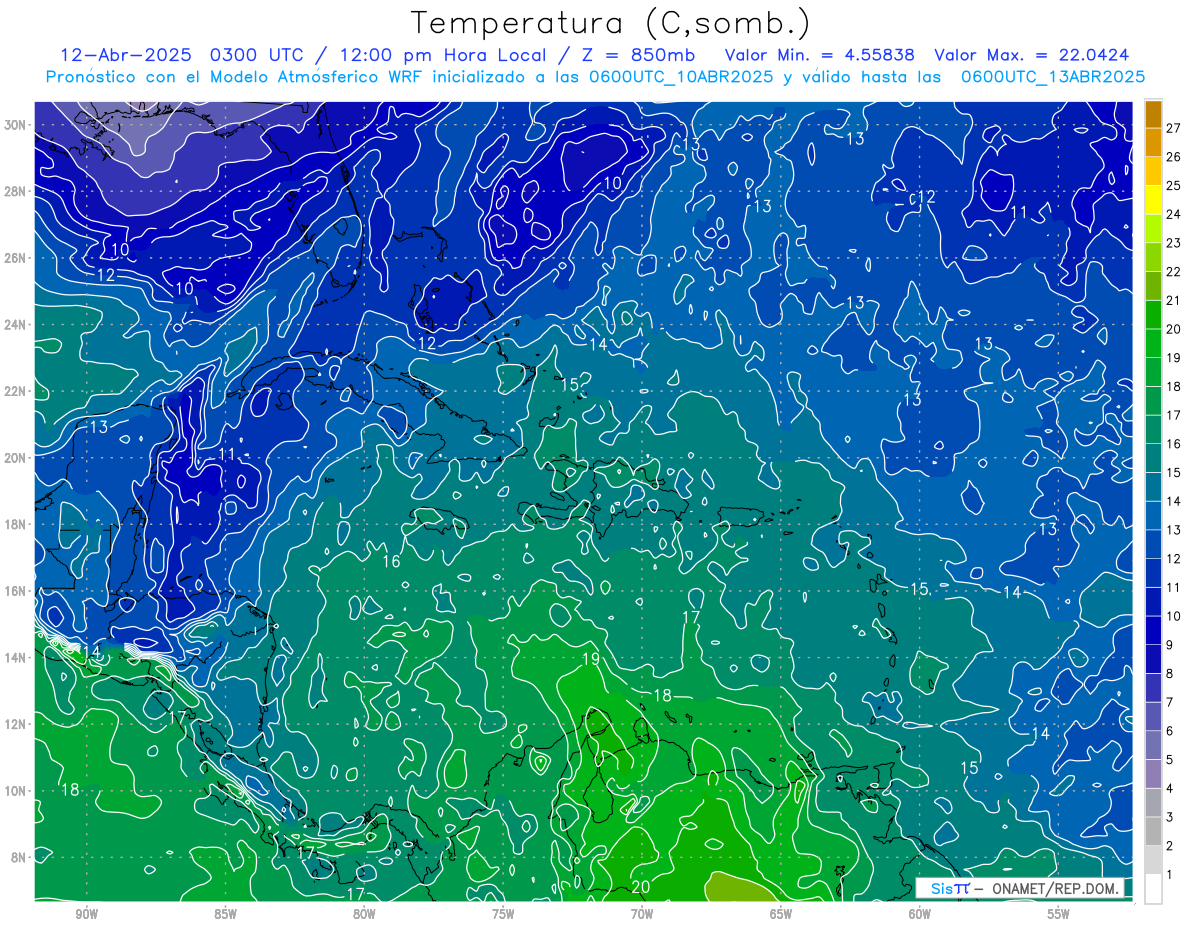Click the "90W" longitude label
Viewport: 1200px width, 927px height.
click(87, 914)
